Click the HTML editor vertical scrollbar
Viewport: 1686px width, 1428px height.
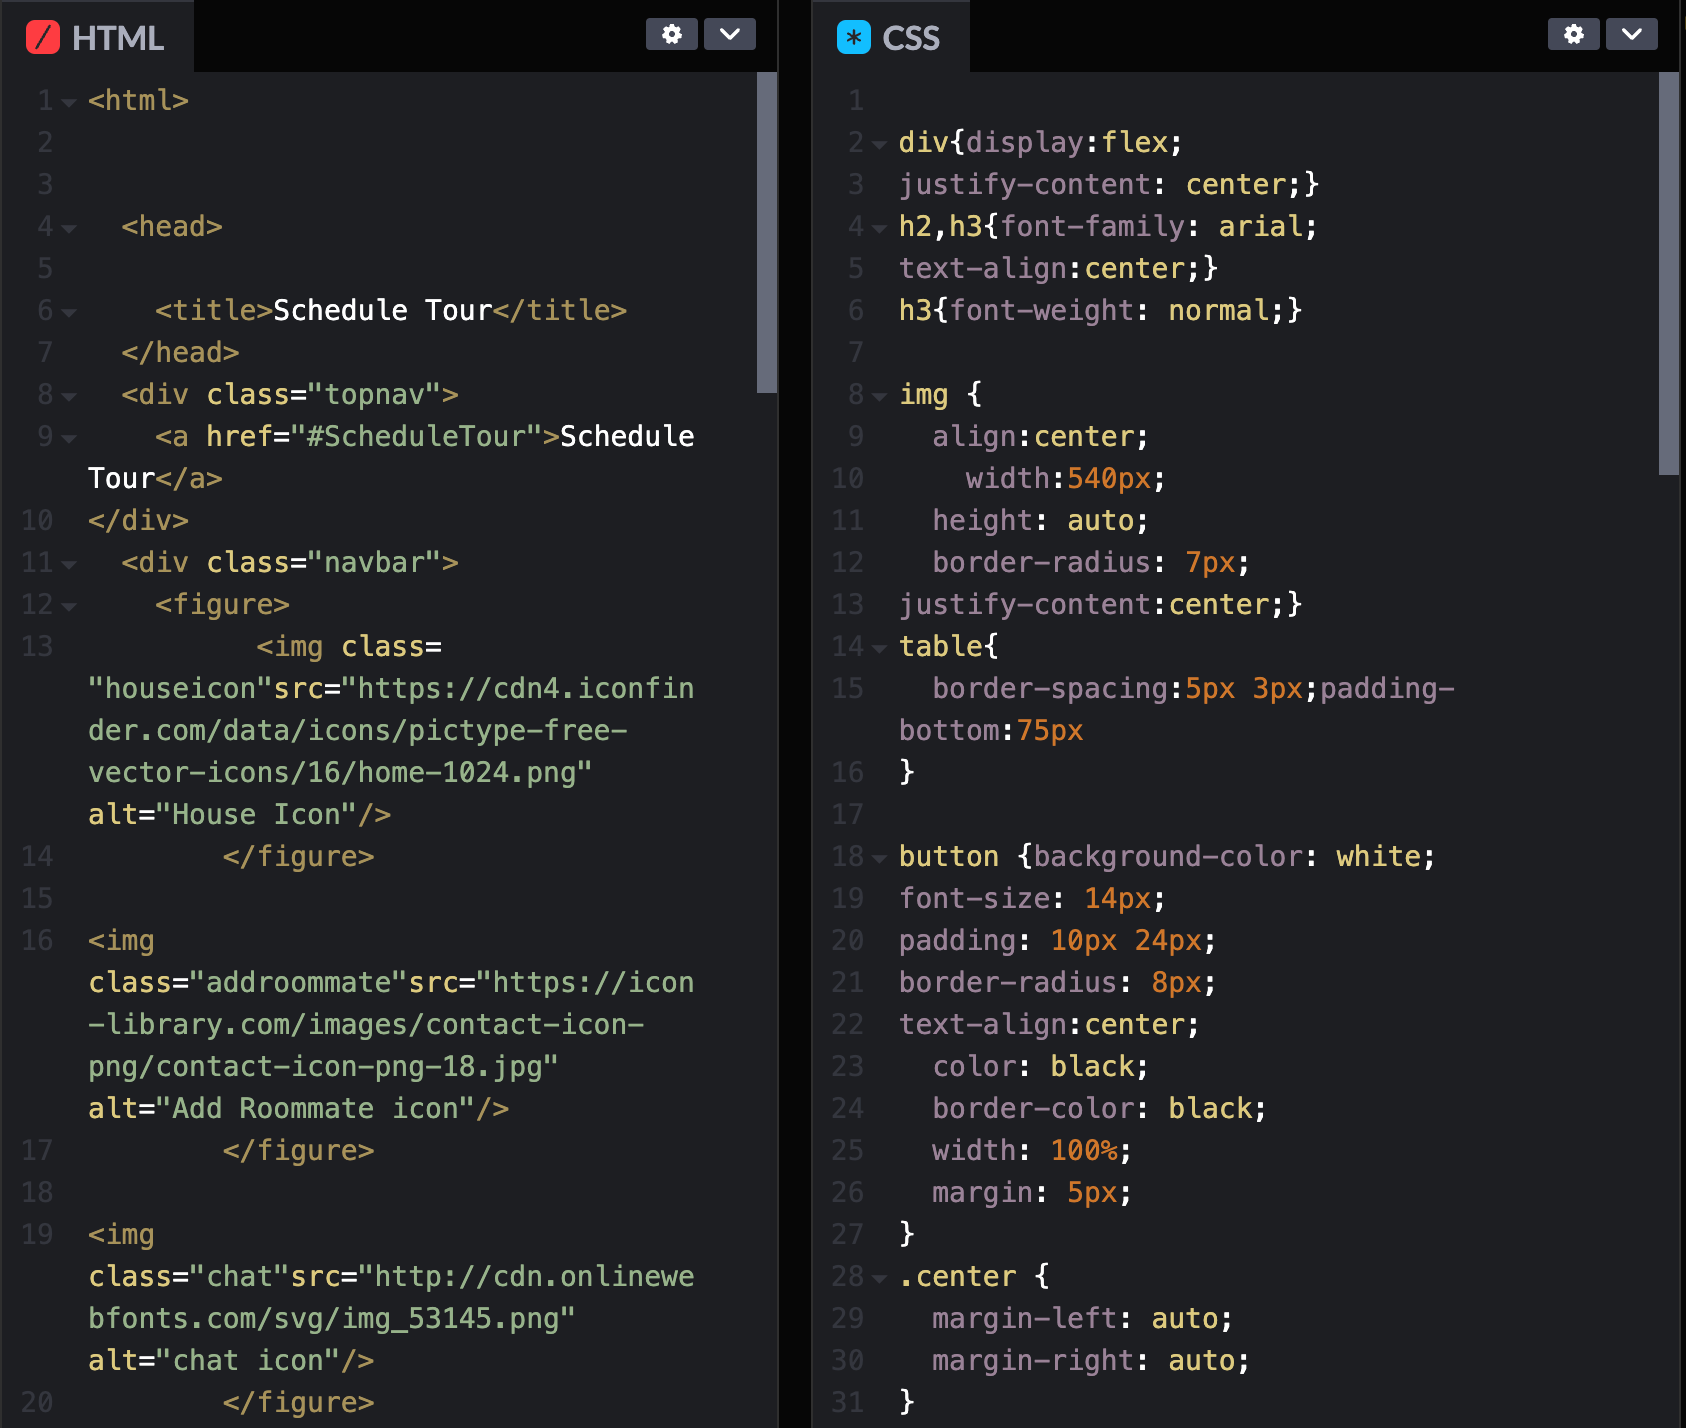pyautogui.click(x=767, y=232)
